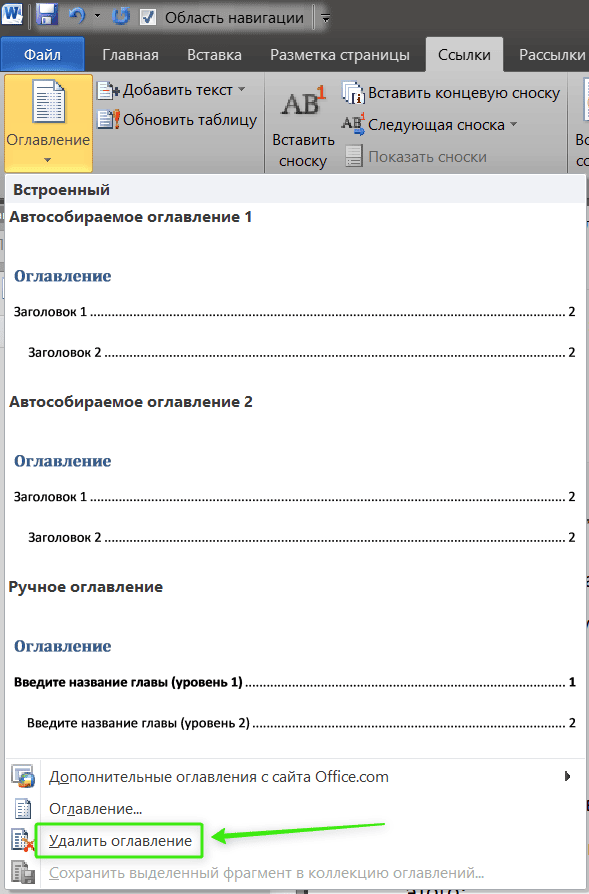
Task: Select the Удалить оглавление menu entry
Action: click(x=120, y=840)
